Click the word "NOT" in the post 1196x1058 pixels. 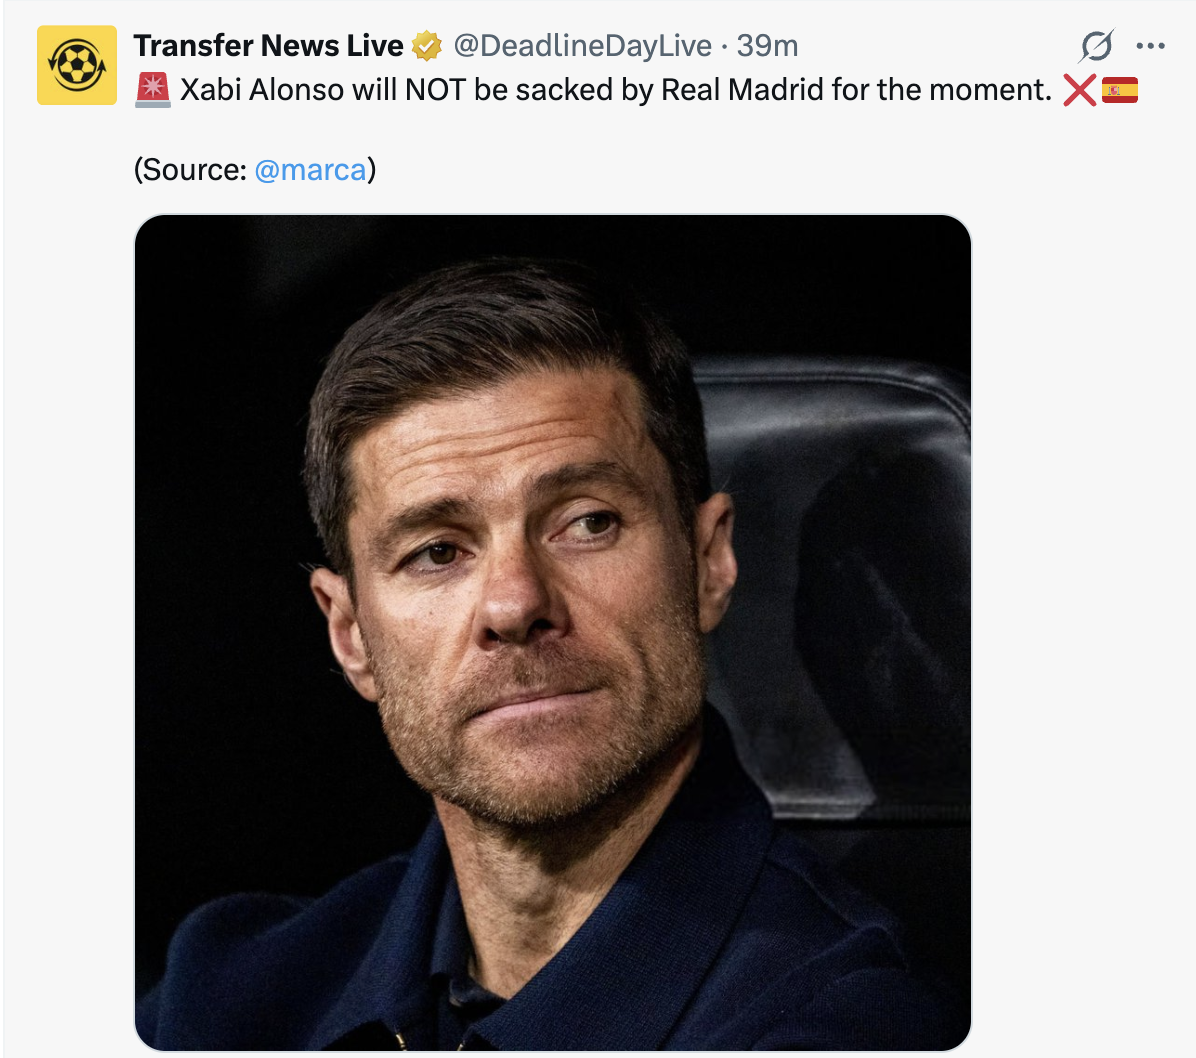[x=435, y=90]
